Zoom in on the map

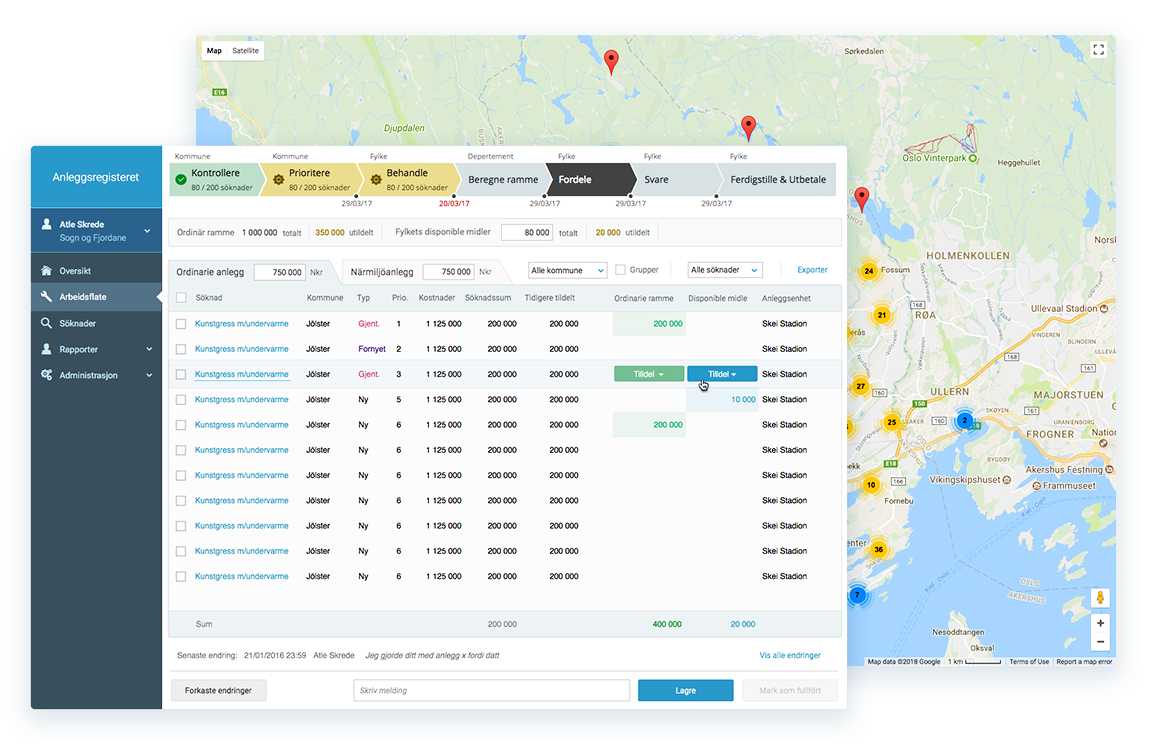[1100, 623]
